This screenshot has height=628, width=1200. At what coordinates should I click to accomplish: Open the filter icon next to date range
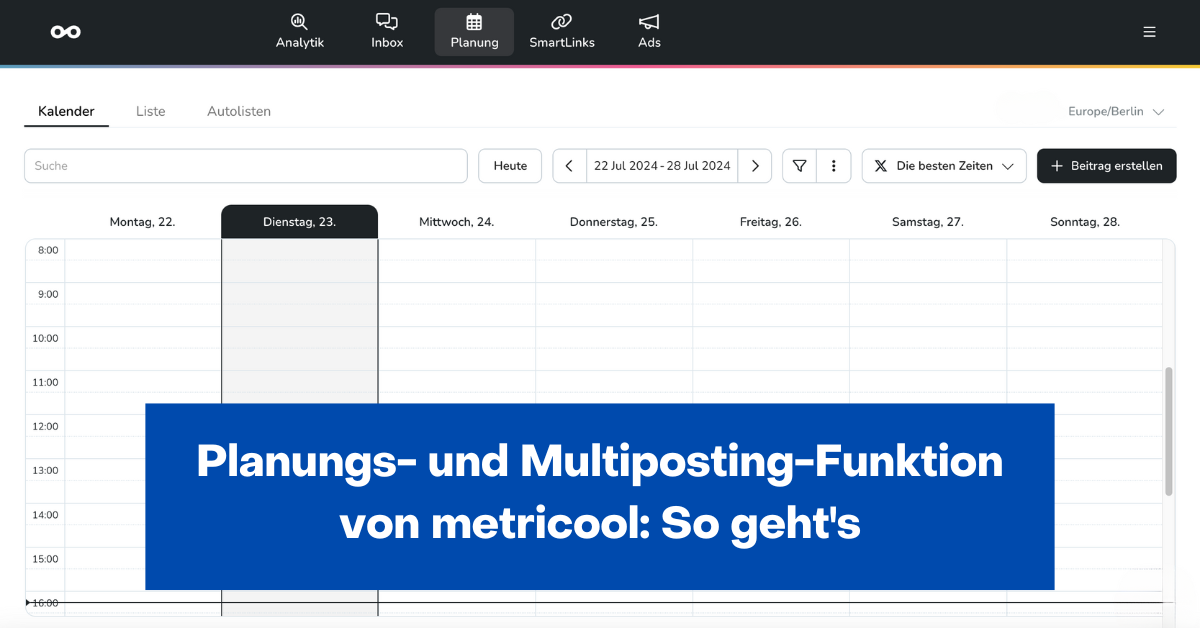click(799, 165)
